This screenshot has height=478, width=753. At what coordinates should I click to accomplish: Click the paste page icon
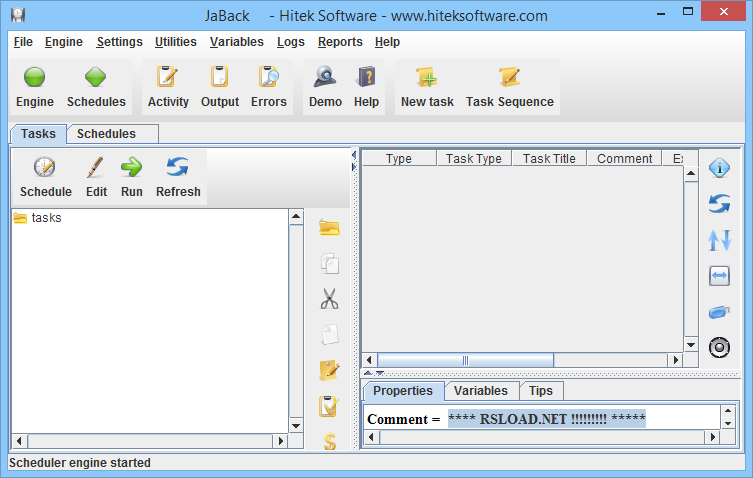329,334
